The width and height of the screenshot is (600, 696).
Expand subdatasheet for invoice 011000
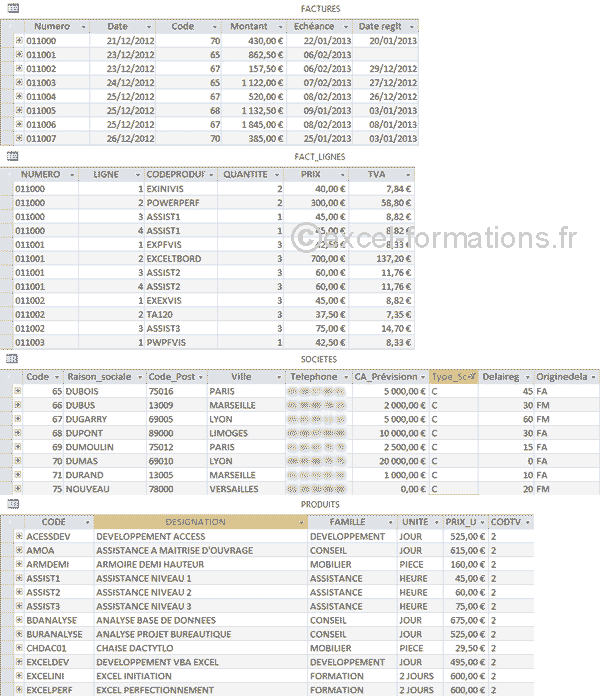19,40
